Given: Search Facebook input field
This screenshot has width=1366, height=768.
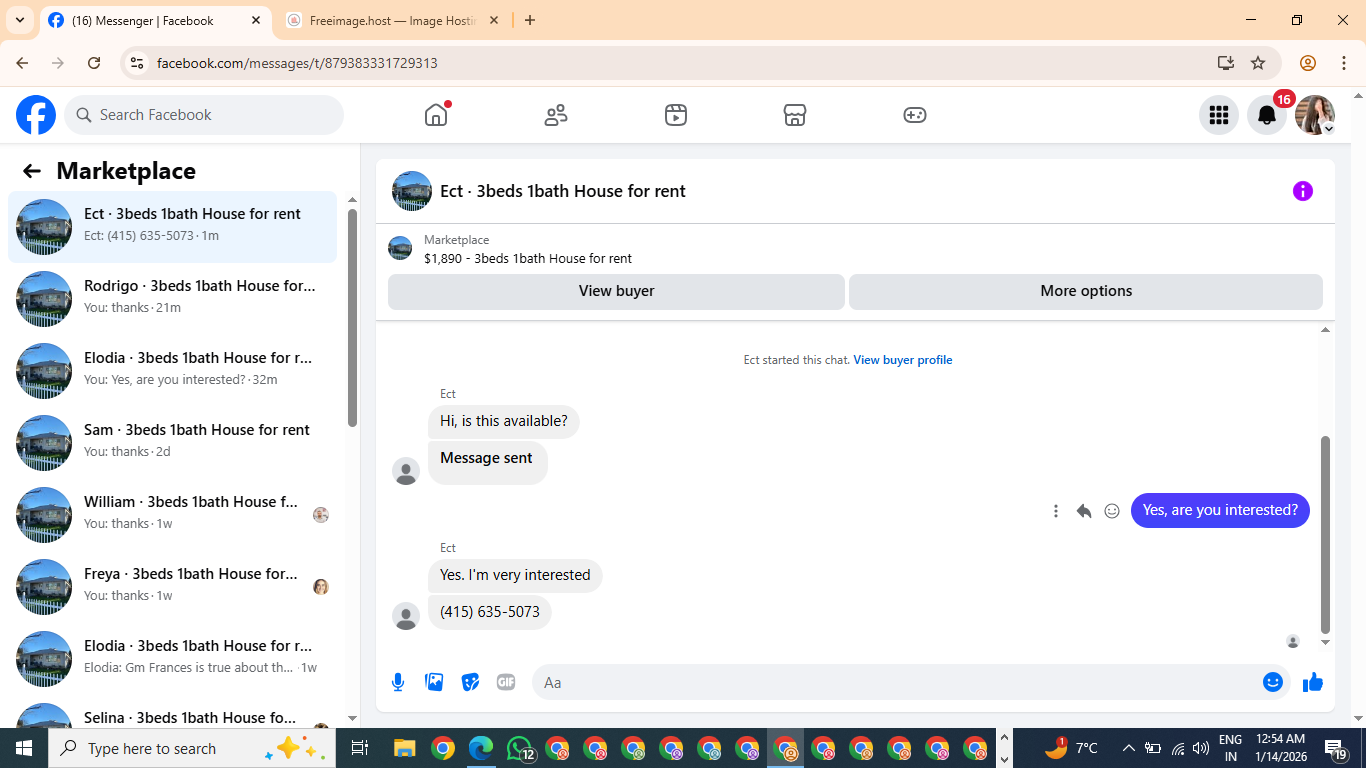Looking at the screenshot, I should [x=204, y=115].
